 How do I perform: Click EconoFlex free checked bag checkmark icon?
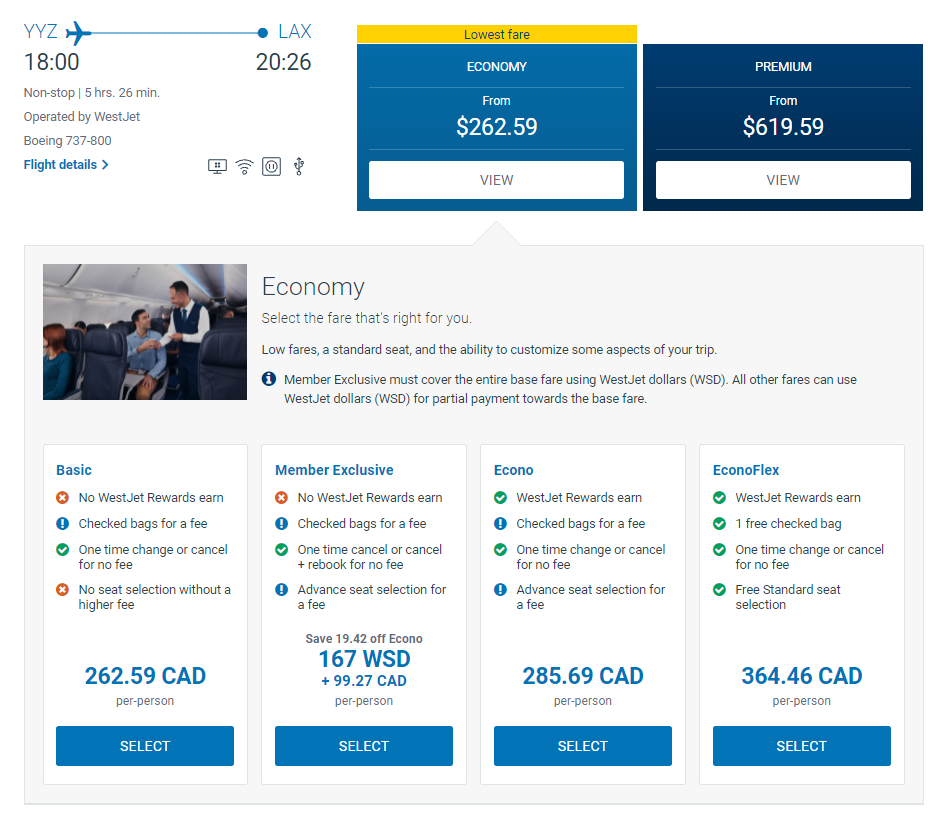click(719, 524)
